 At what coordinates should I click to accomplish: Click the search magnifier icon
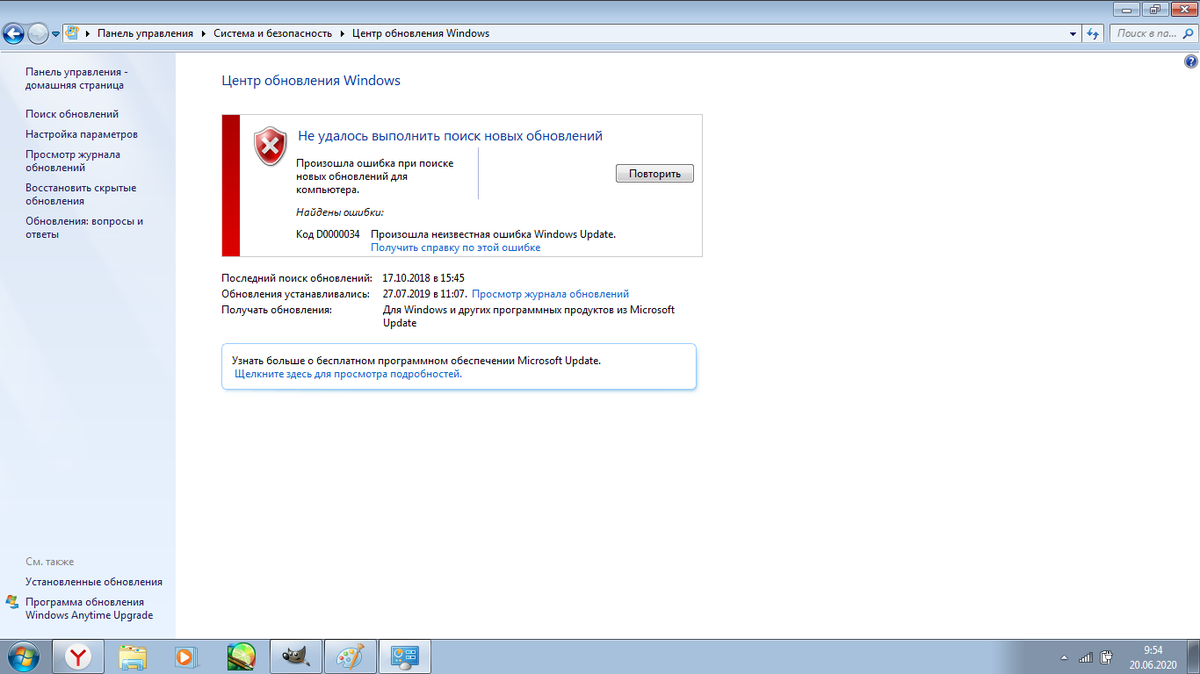1186,33
